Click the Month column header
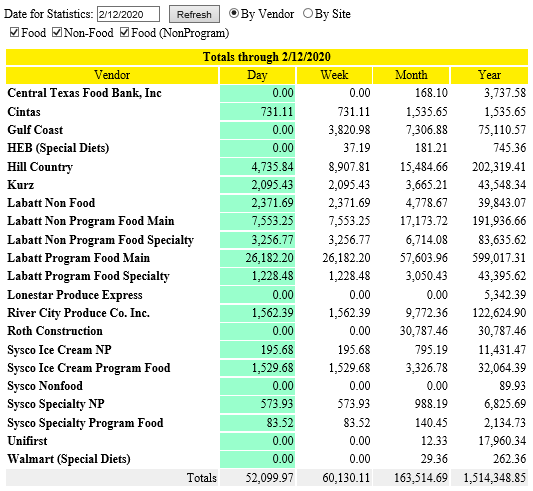Image resolution: width=533 pixels, height=491 pixels. (x=411, y=75)
